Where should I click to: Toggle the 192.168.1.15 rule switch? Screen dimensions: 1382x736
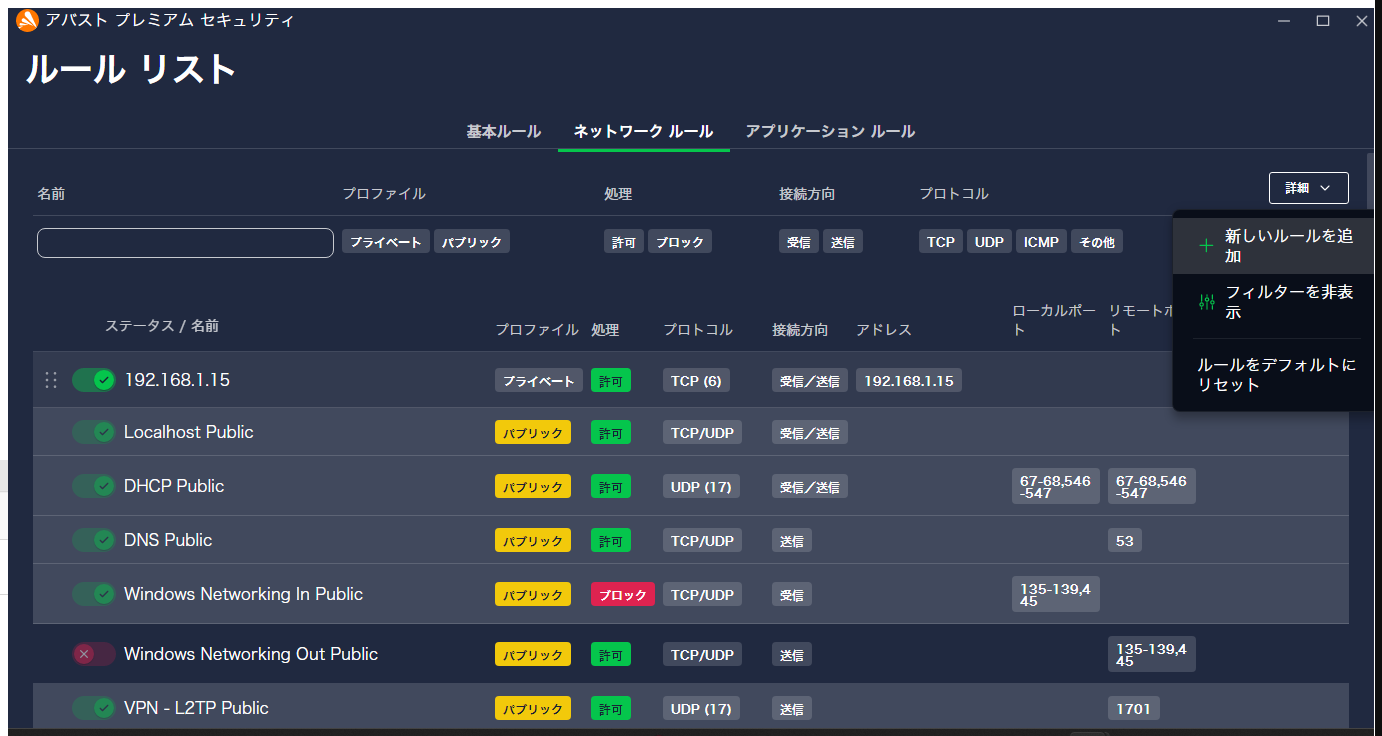[x=94, y=380]
